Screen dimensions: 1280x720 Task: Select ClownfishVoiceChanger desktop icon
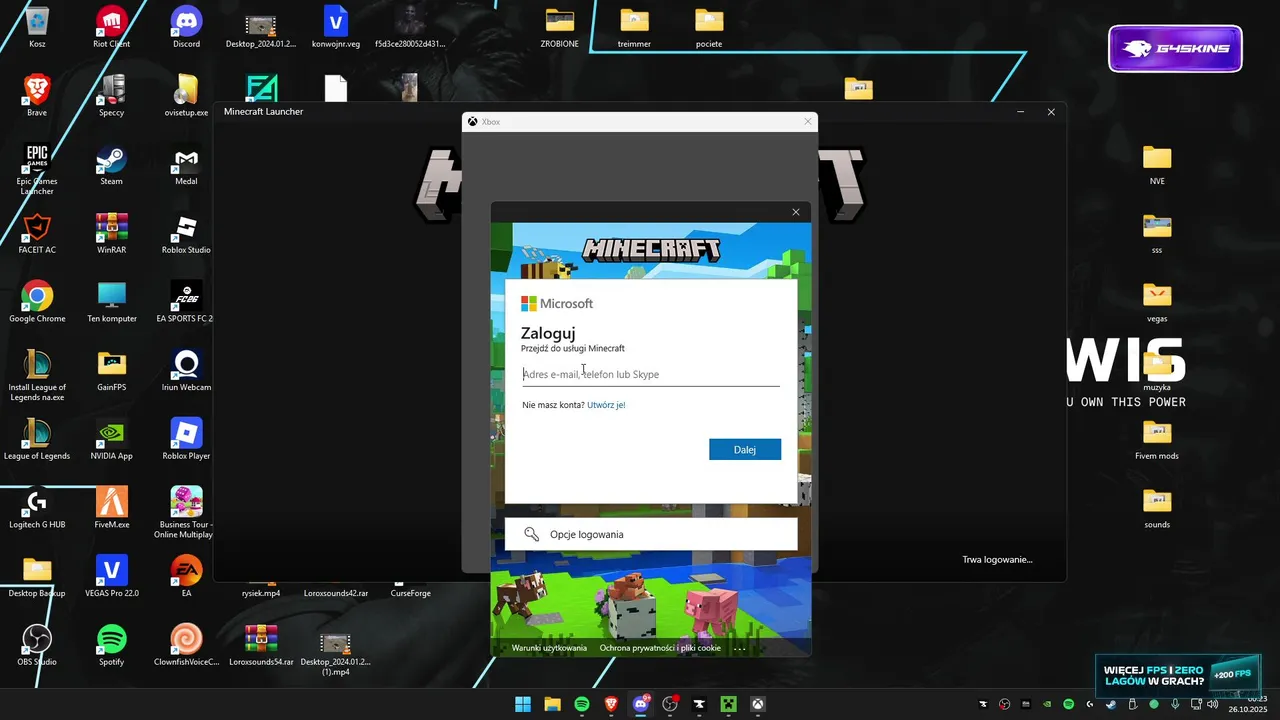186,645
